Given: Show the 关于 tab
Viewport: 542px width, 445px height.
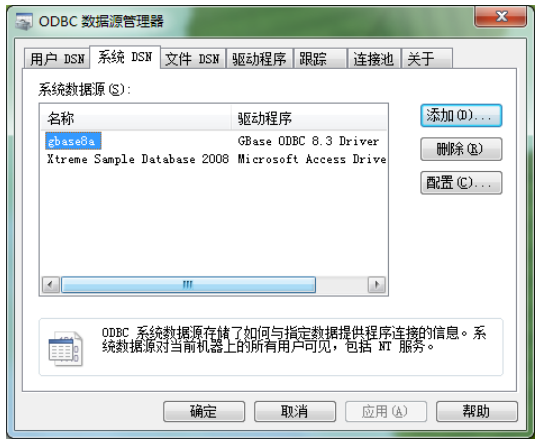Looking at the screenshot, I should [427, 58].
